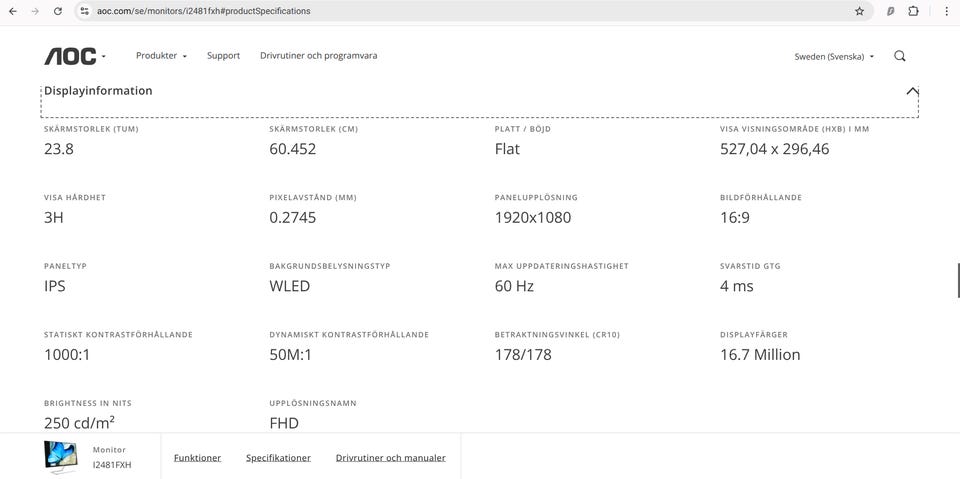
Task: Jump to Specifikationer section link
Action: [278, 458]
